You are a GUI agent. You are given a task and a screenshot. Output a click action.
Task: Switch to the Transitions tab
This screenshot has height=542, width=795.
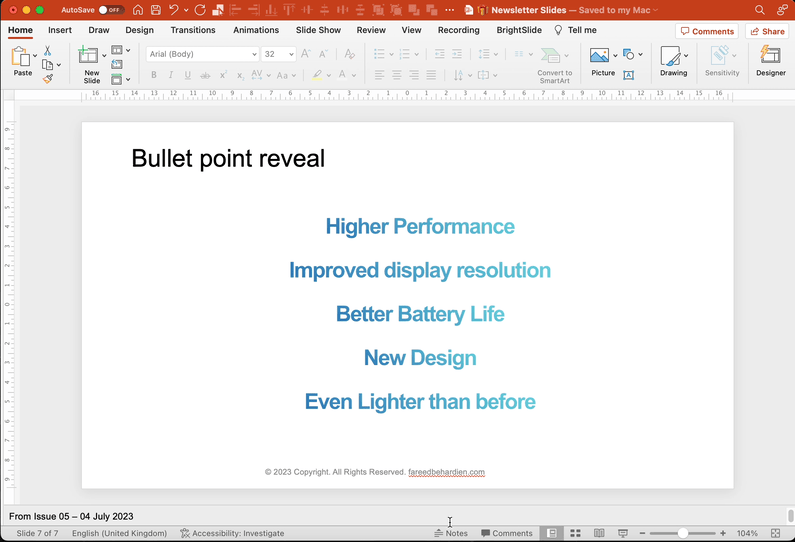pos(193,30)
